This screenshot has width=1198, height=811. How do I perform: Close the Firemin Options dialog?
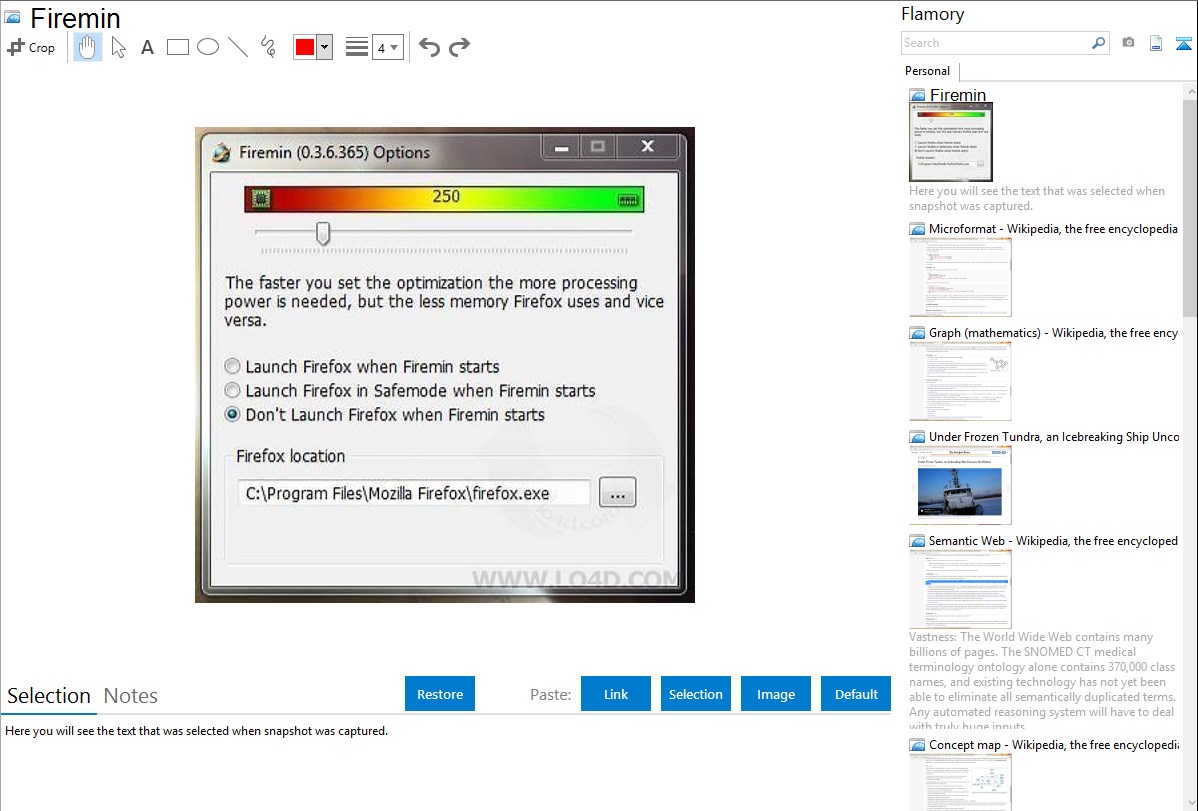click(647, 146)
